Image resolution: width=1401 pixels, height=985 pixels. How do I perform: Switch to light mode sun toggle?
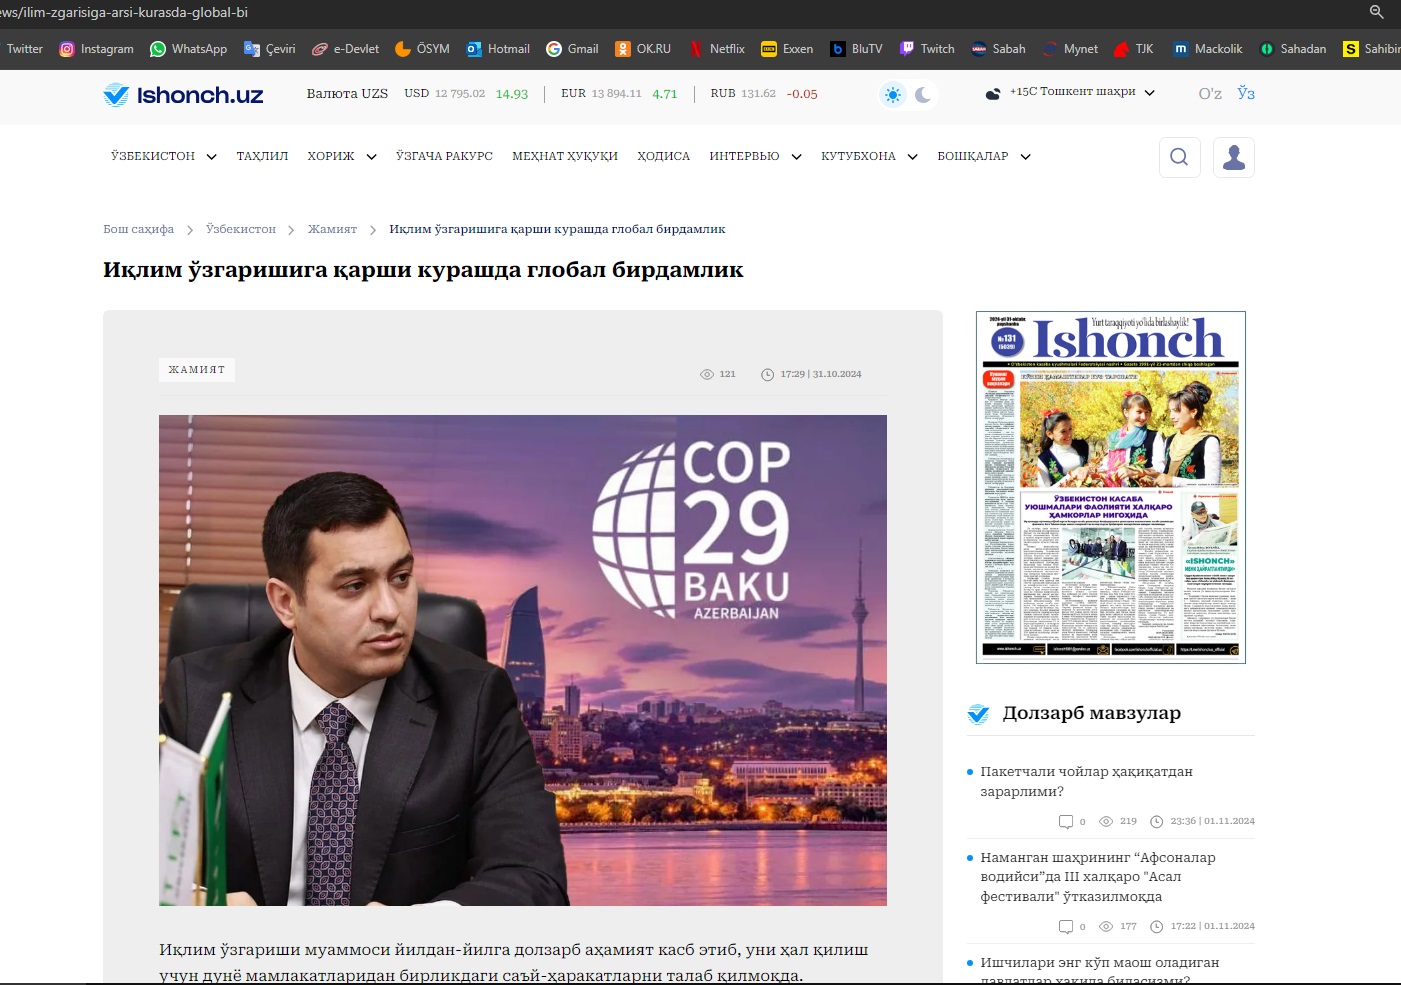click(893, 94)
